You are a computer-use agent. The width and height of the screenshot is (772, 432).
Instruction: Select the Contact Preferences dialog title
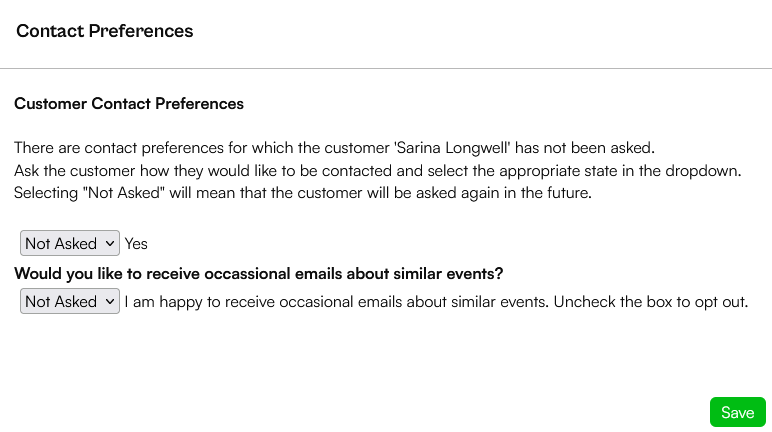(104, 31)
